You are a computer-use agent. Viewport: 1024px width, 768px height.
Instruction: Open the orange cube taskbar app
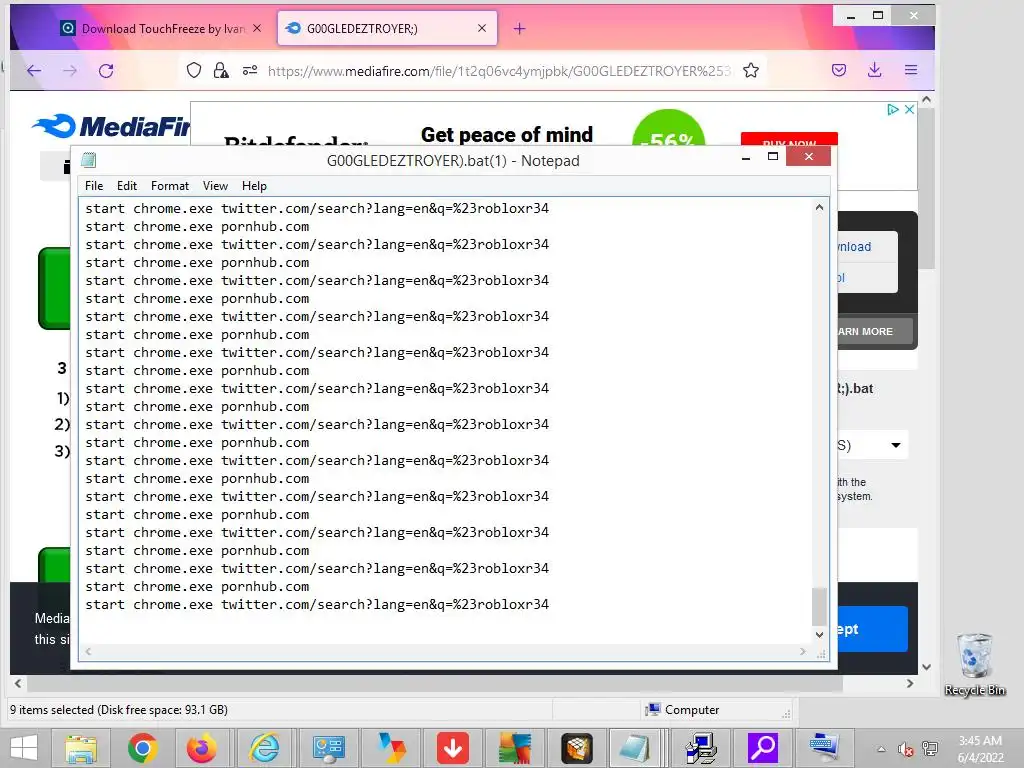coord(577,748)
